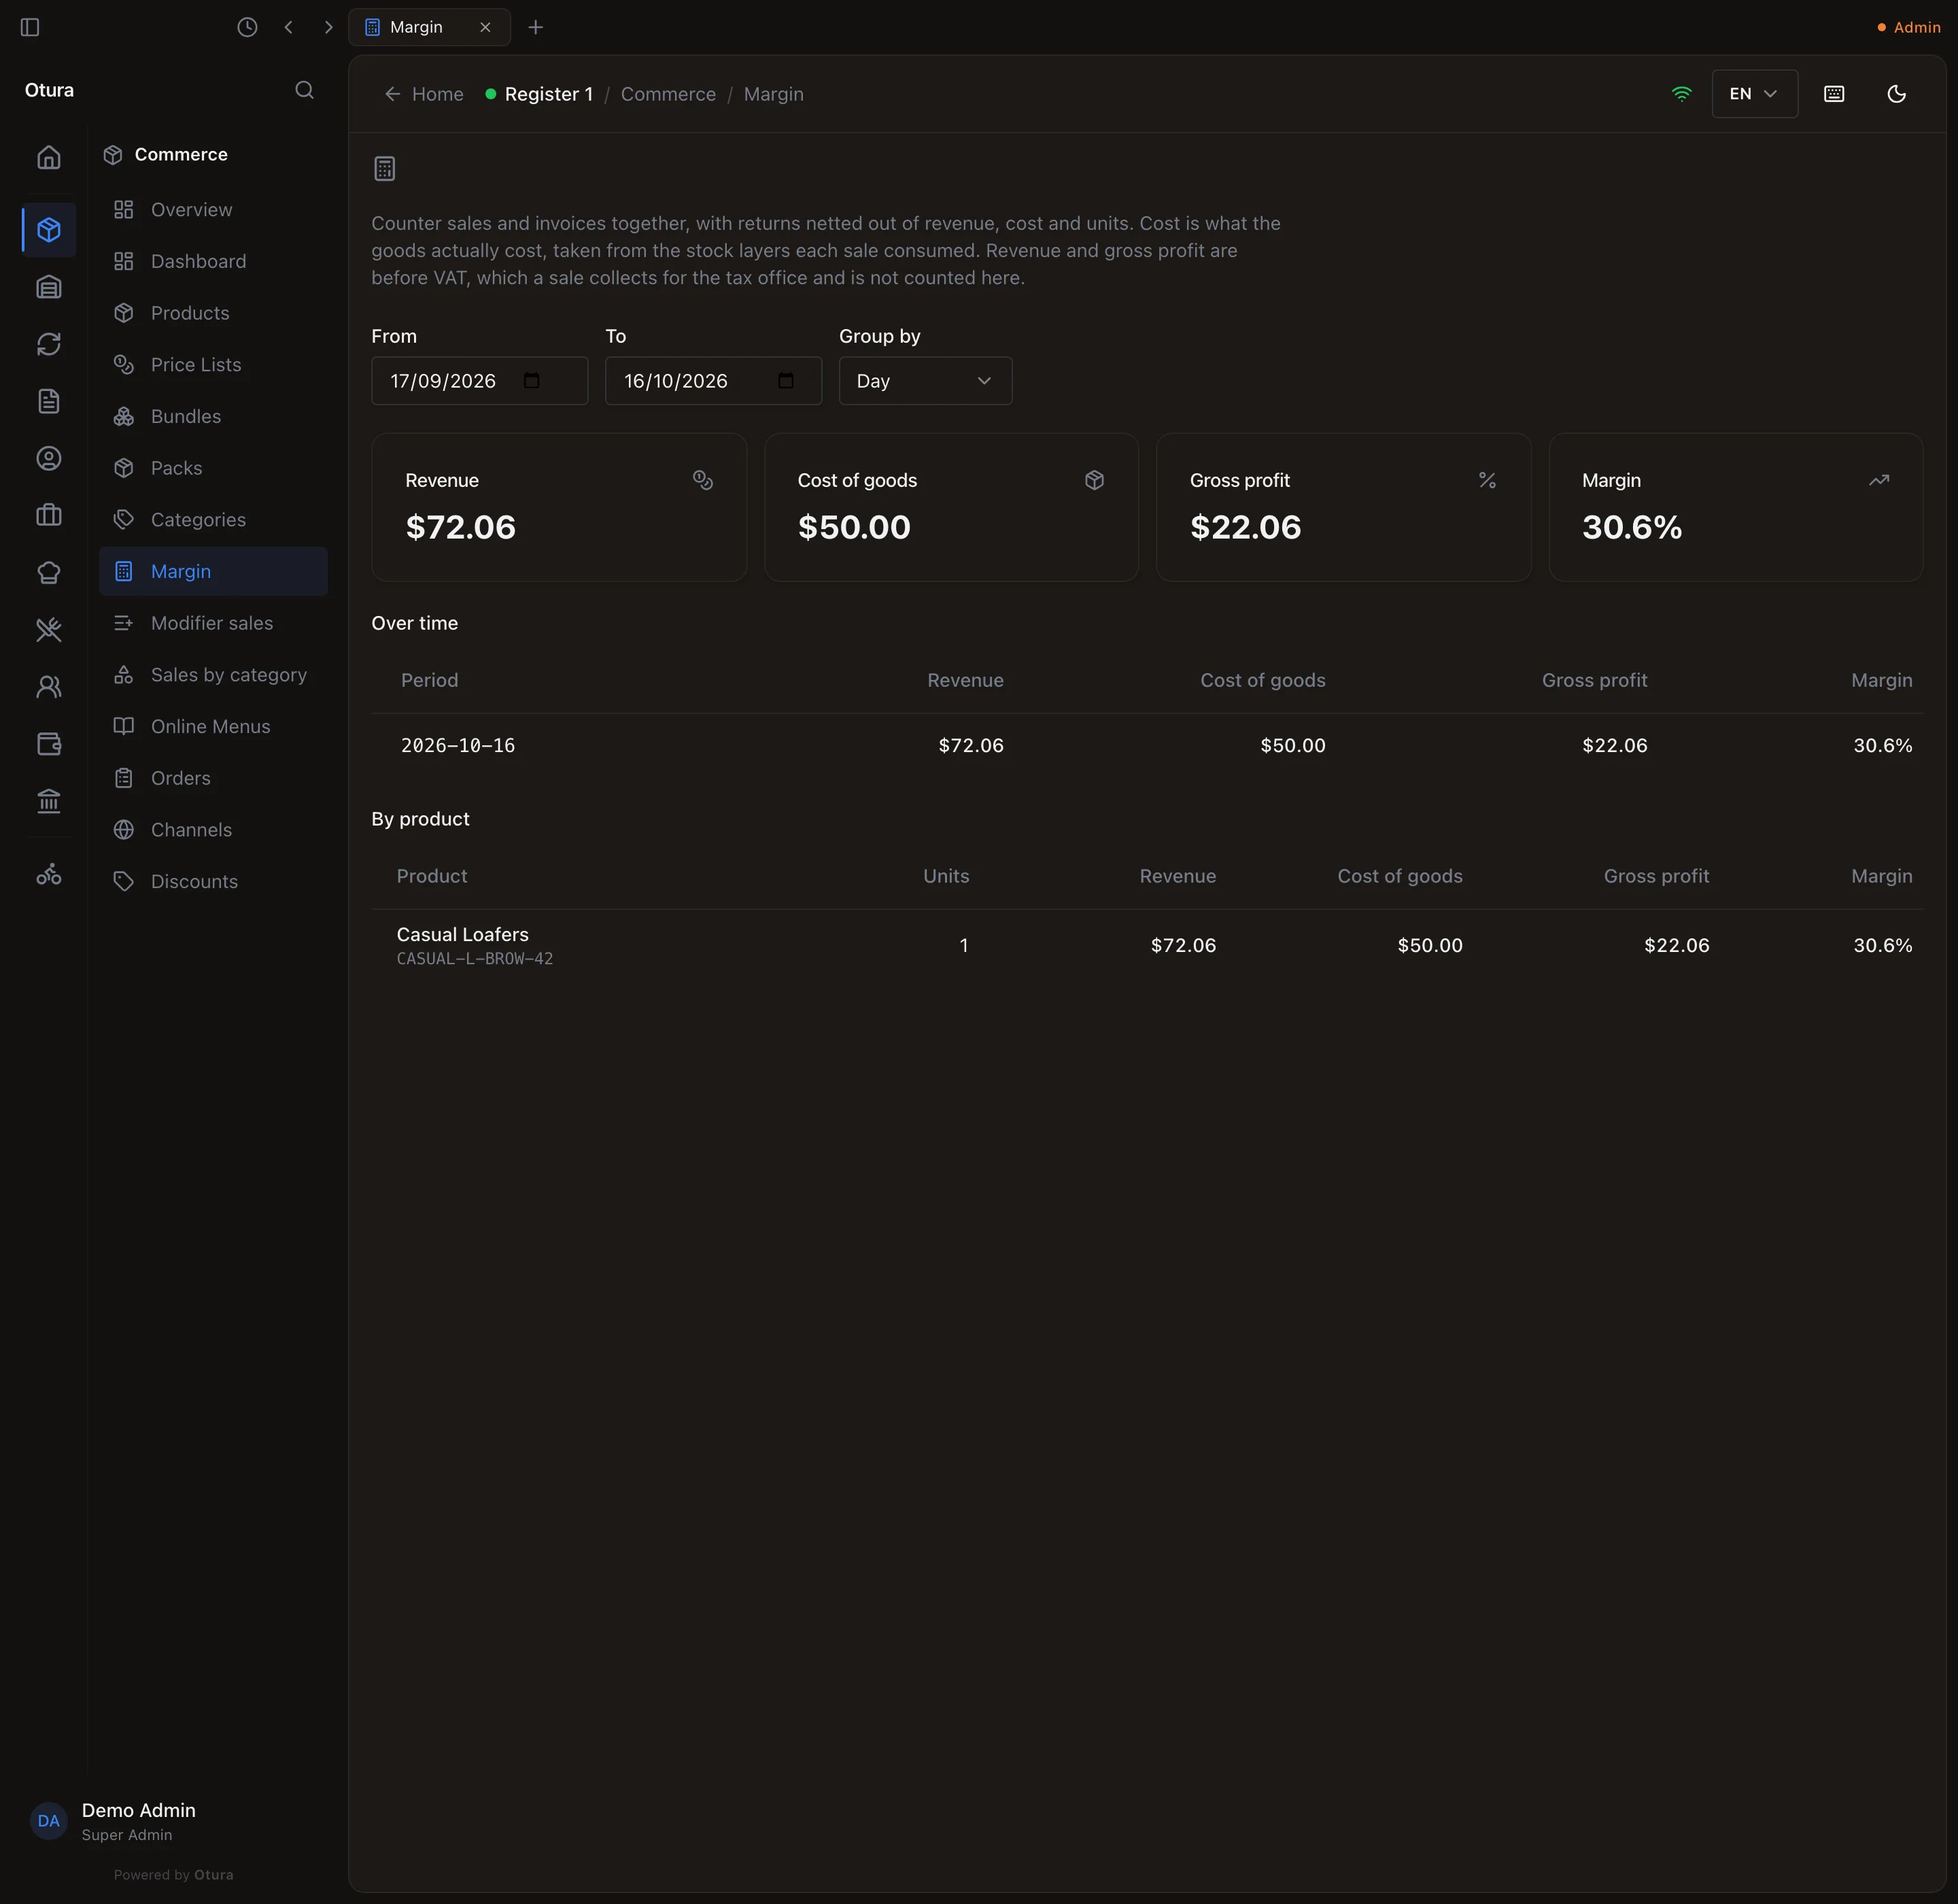The width and height of the screenshot is (1958, 1904).
Task: Open Sales by category menu item
Action: (213, 675)
